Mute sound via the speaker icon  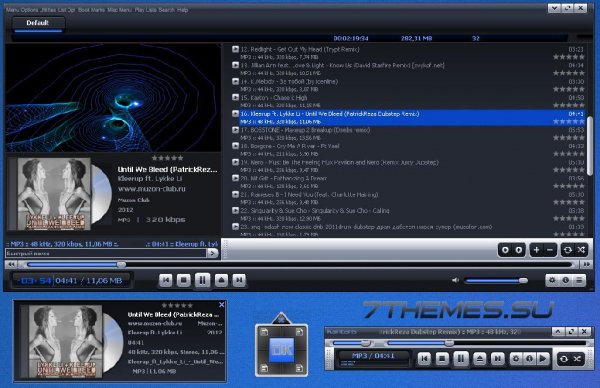coord(455,280)
